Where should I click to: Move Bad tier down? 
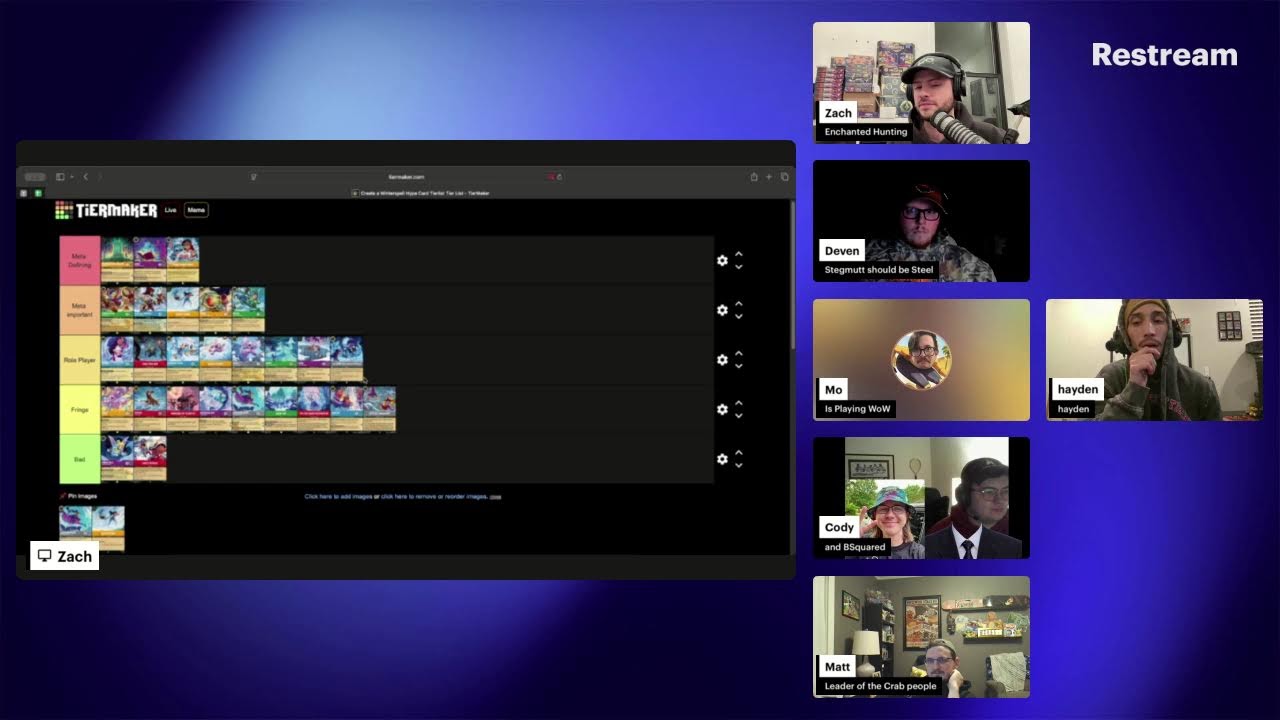click(x=739, y=466)
